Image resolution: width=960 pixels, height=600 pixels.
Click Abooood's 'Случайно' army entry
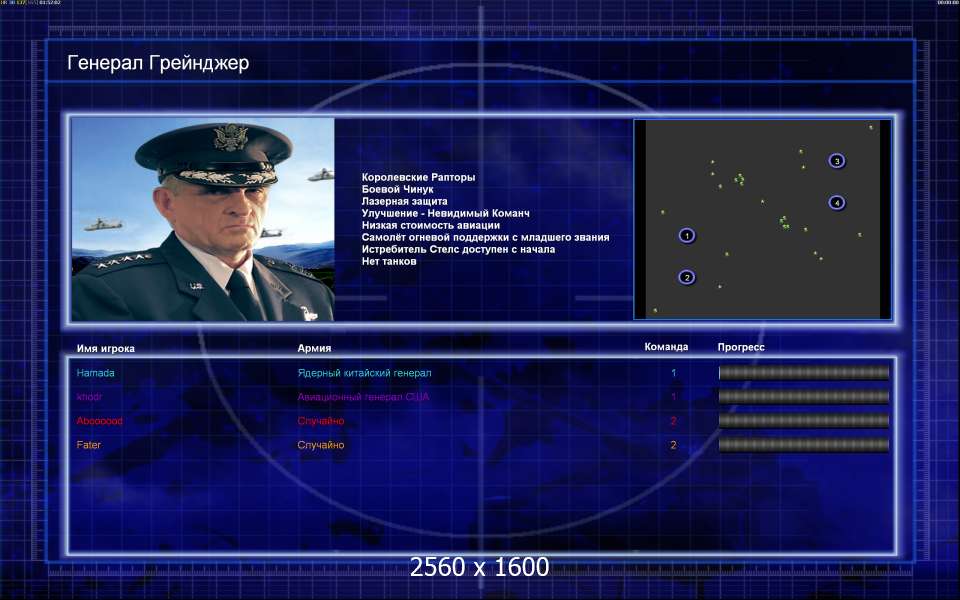[321, 421]
